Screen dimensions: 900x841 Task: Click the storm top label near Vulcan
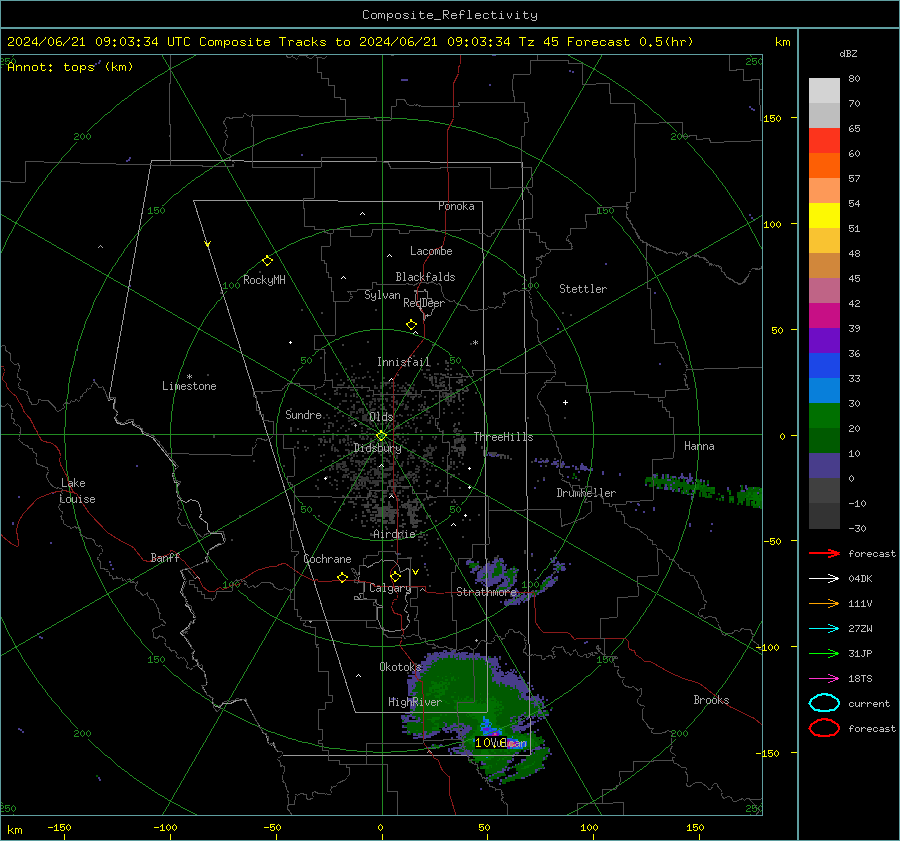pos(491,743)
